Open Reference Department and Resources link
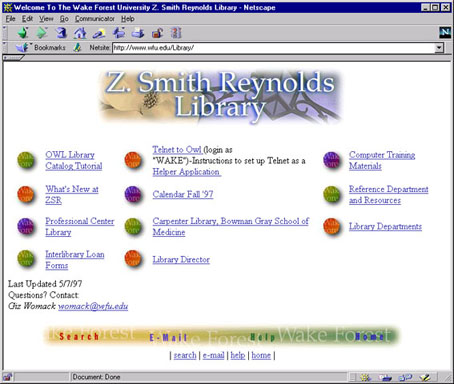 click(388, 195)
